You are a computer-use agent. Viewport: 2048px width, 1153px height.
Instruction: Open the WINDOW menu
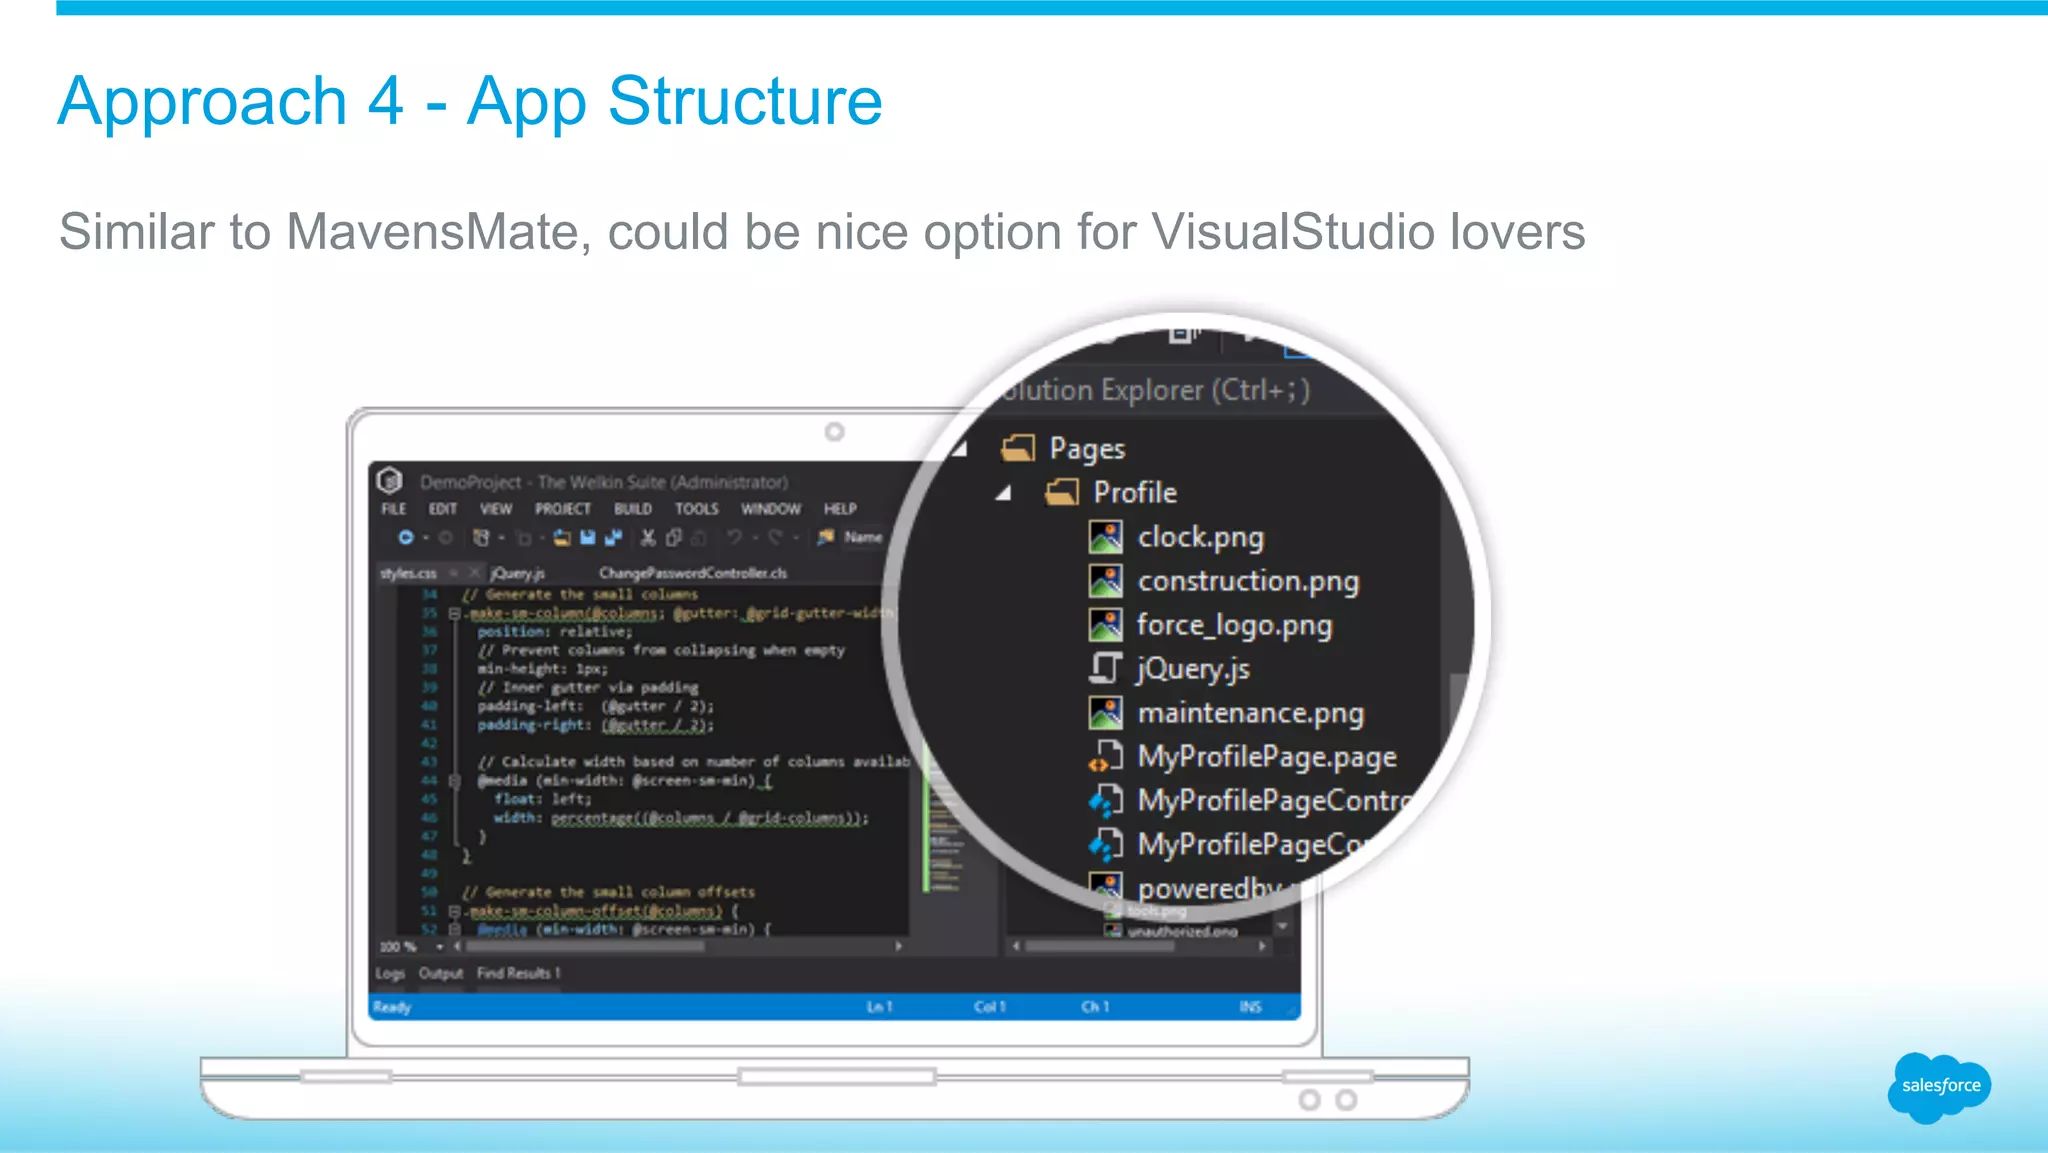(771, 509)
